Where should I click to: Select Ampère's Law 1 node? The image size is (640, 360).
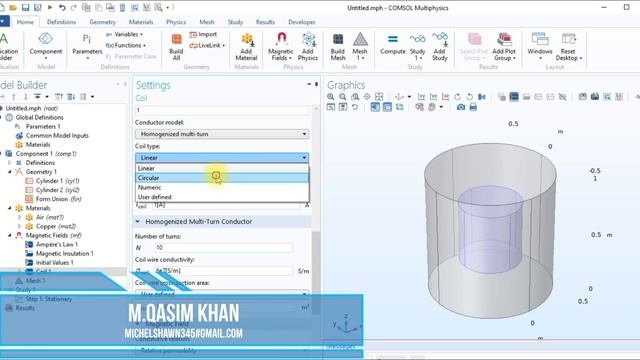(x=52, y=244)
